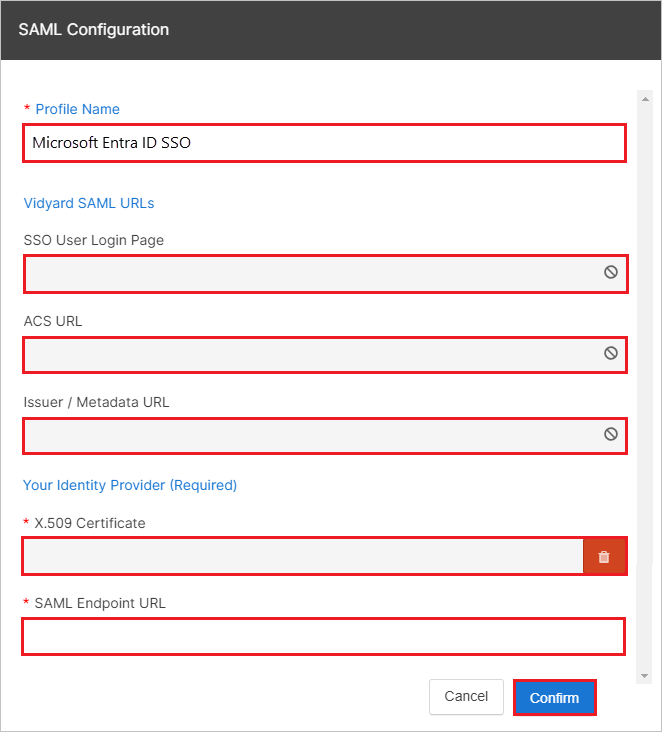Click the Your Identity Provider (Required) heading
662x732 pixels.
click(130, 486)
